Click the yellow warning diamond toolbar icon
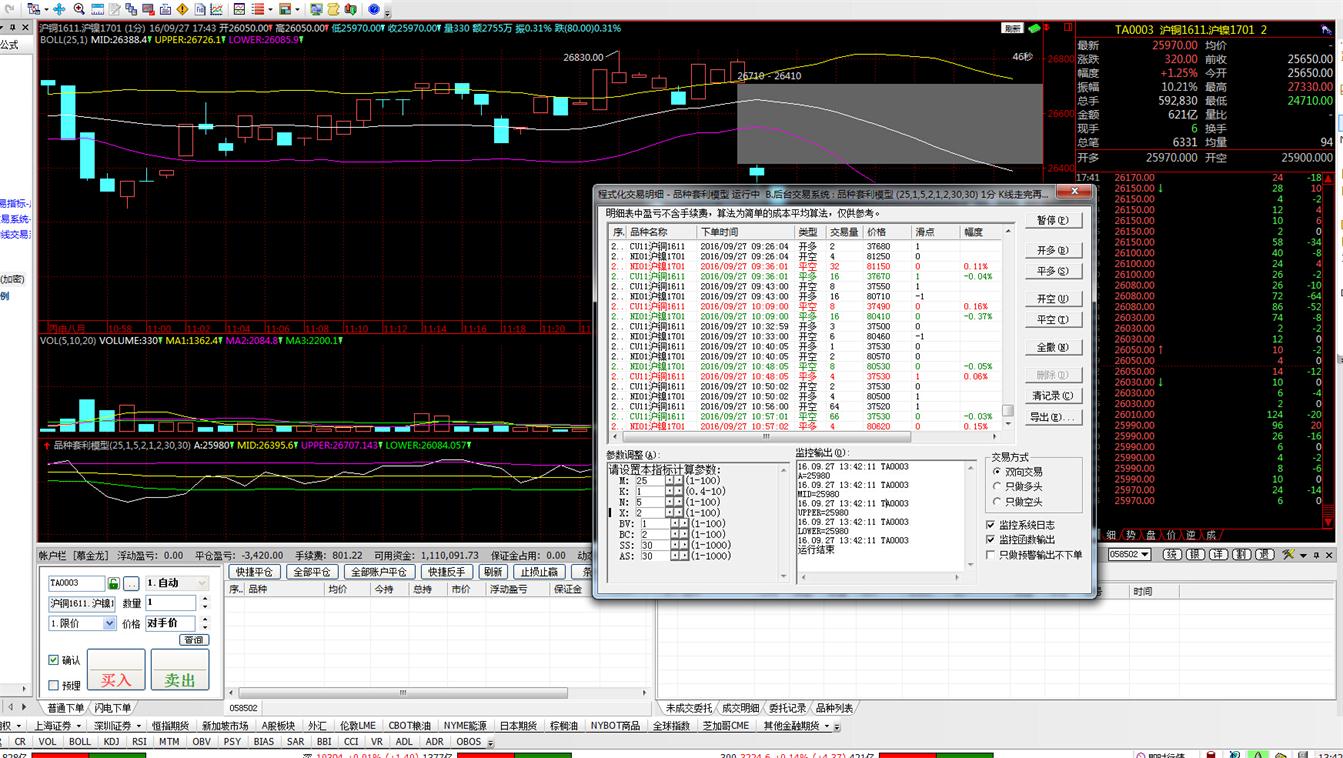This screenshot has width=1343, height=758. pos(182,9)
